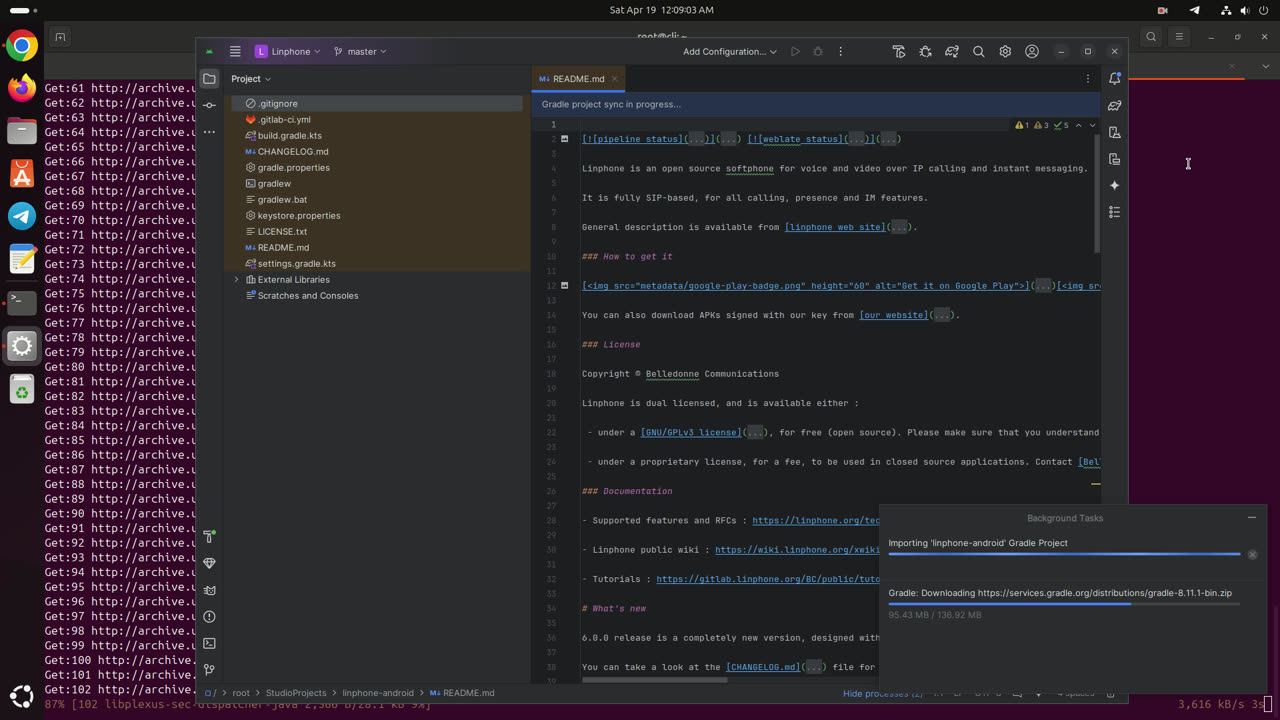Click the Sync Project with Gradle elephant icon
1280x720 pixels.
pyautogui.click(x=952, y=51)
